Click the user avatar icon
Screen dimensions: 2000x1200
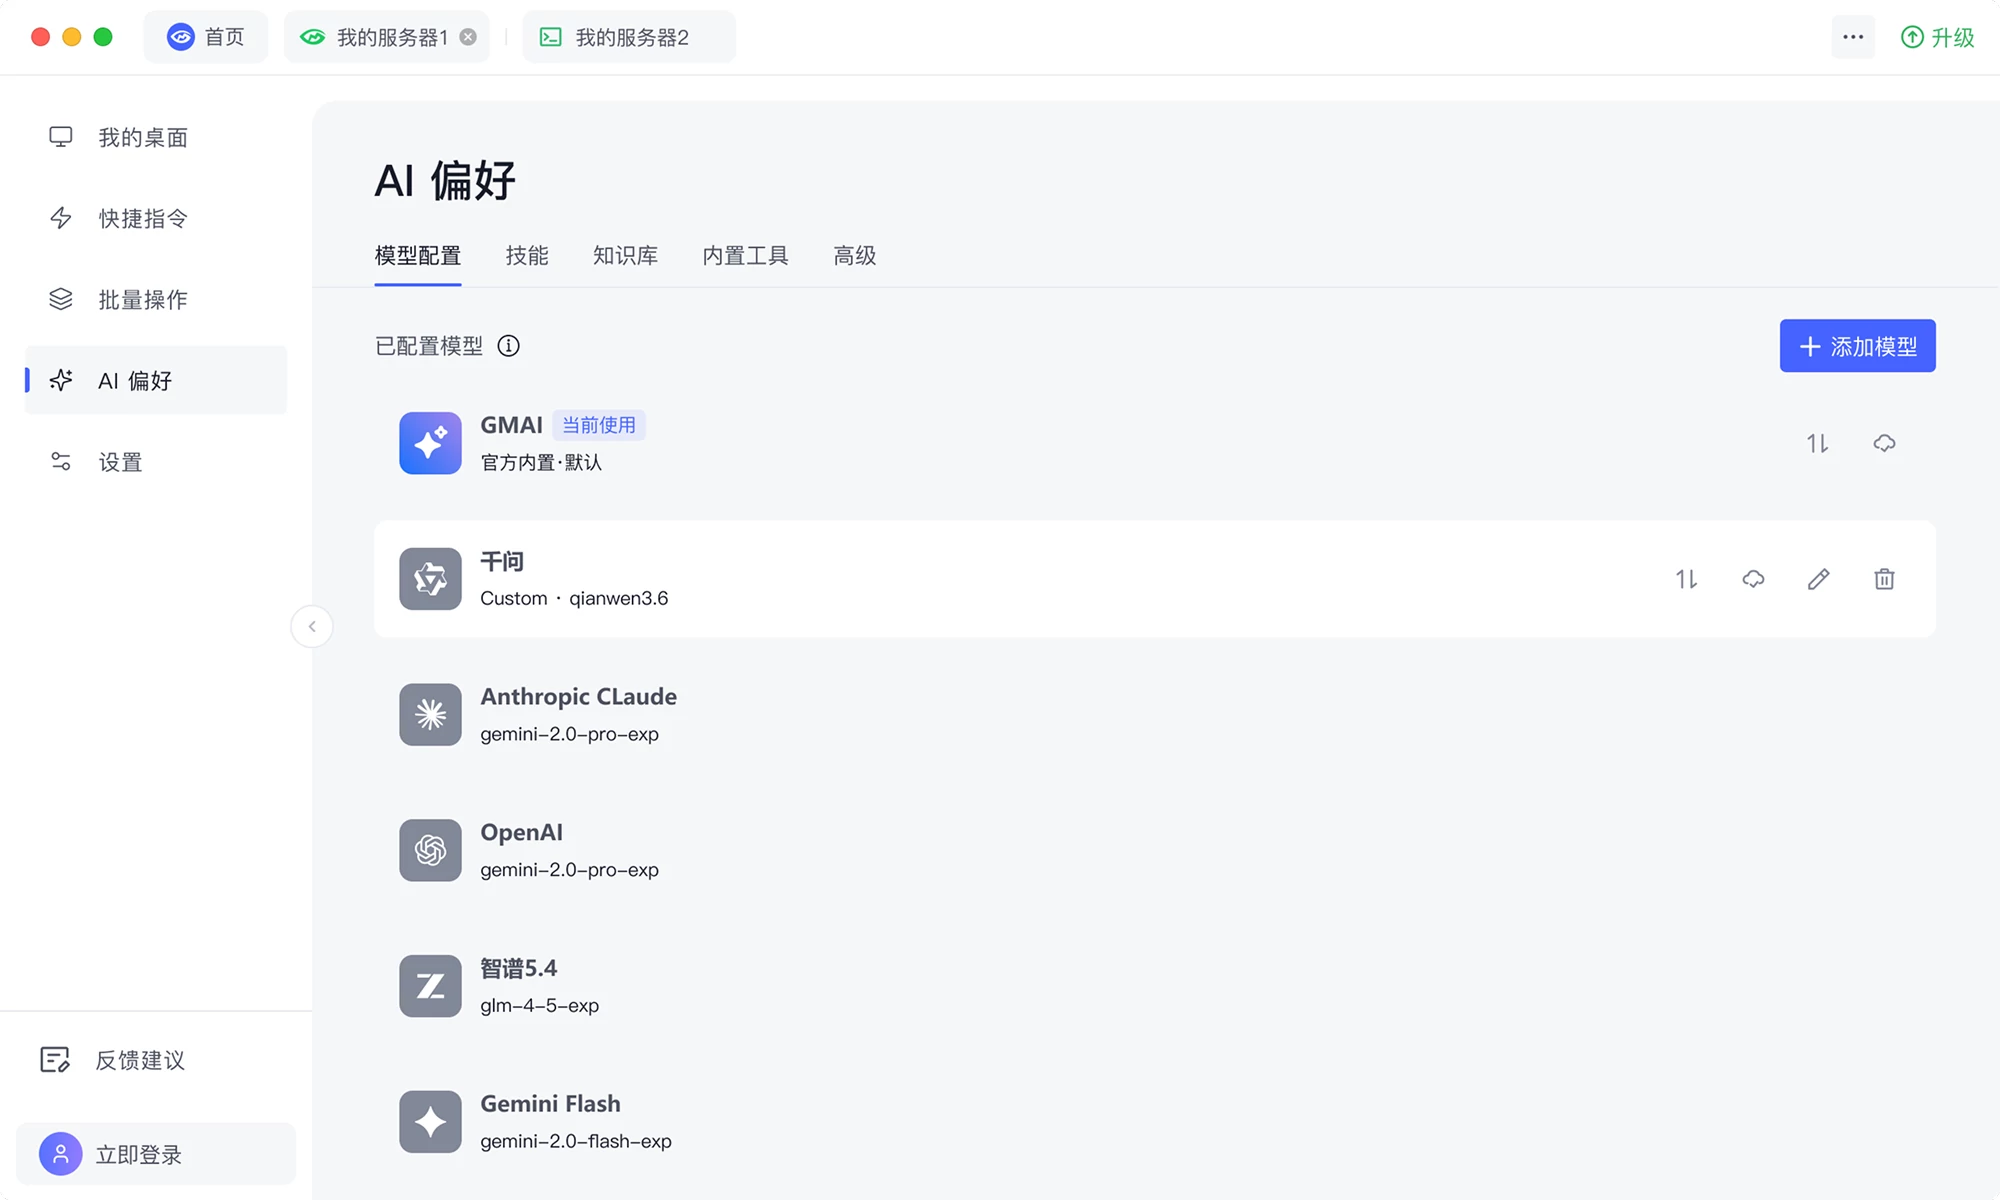click(x=60, y=1154)
